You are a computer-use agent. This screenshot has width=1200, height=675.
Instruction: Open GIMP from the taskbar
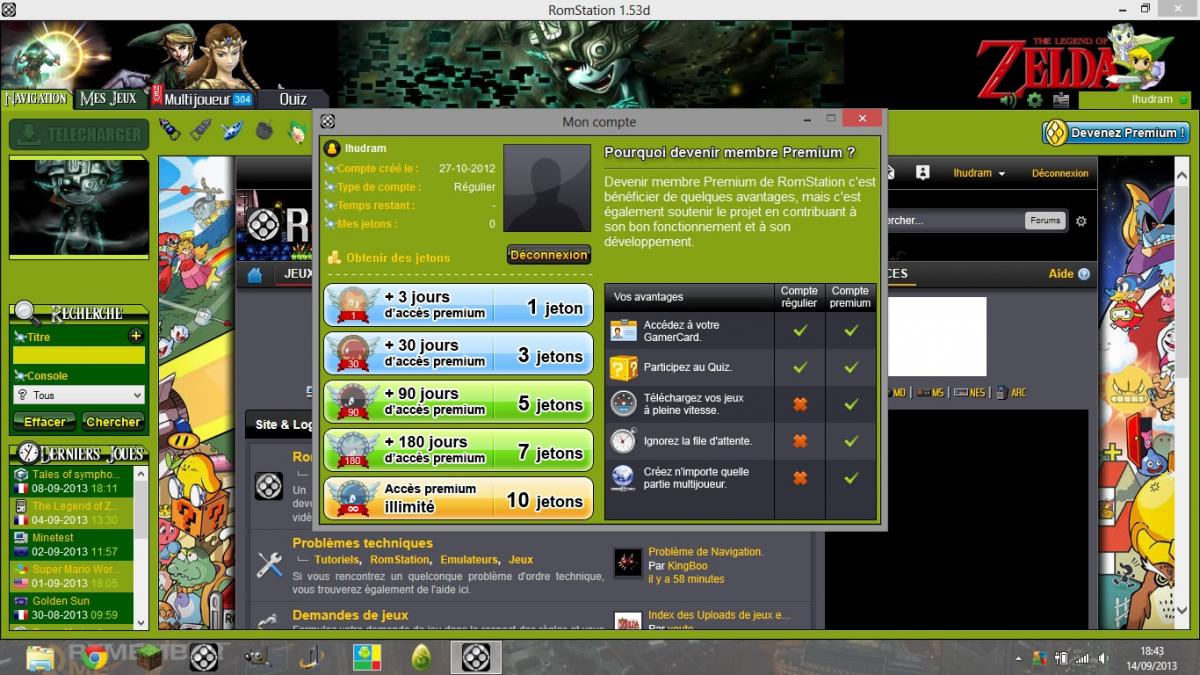pyautogui.click(x=257, y=657)
